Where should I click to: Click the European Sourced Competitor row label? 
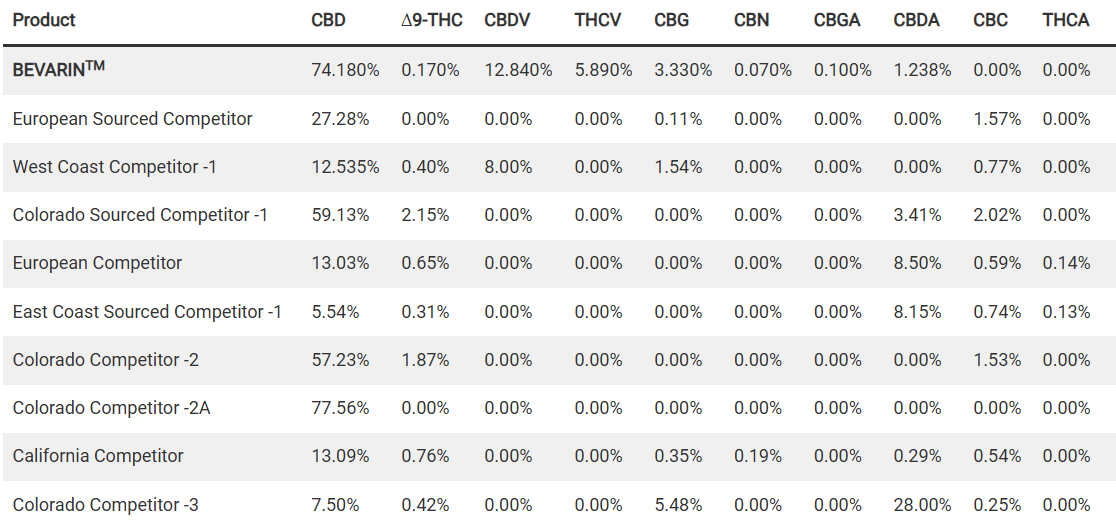coord(132,119)
